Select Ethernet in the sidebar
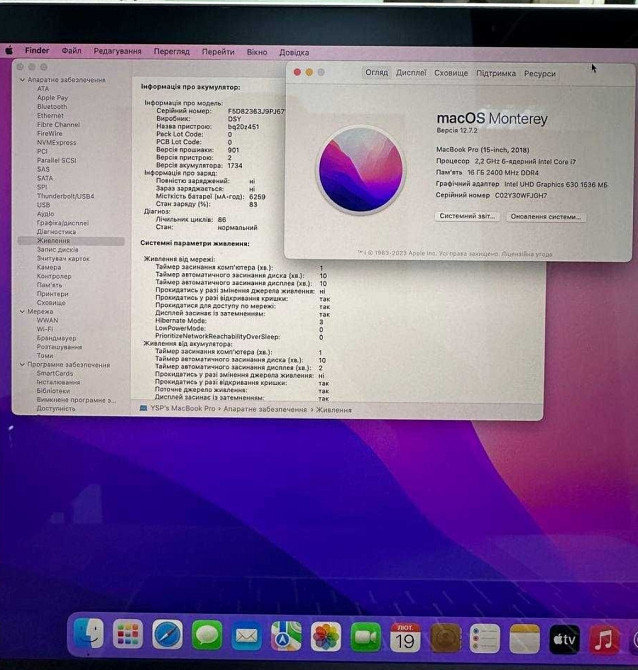 (50, 115)
